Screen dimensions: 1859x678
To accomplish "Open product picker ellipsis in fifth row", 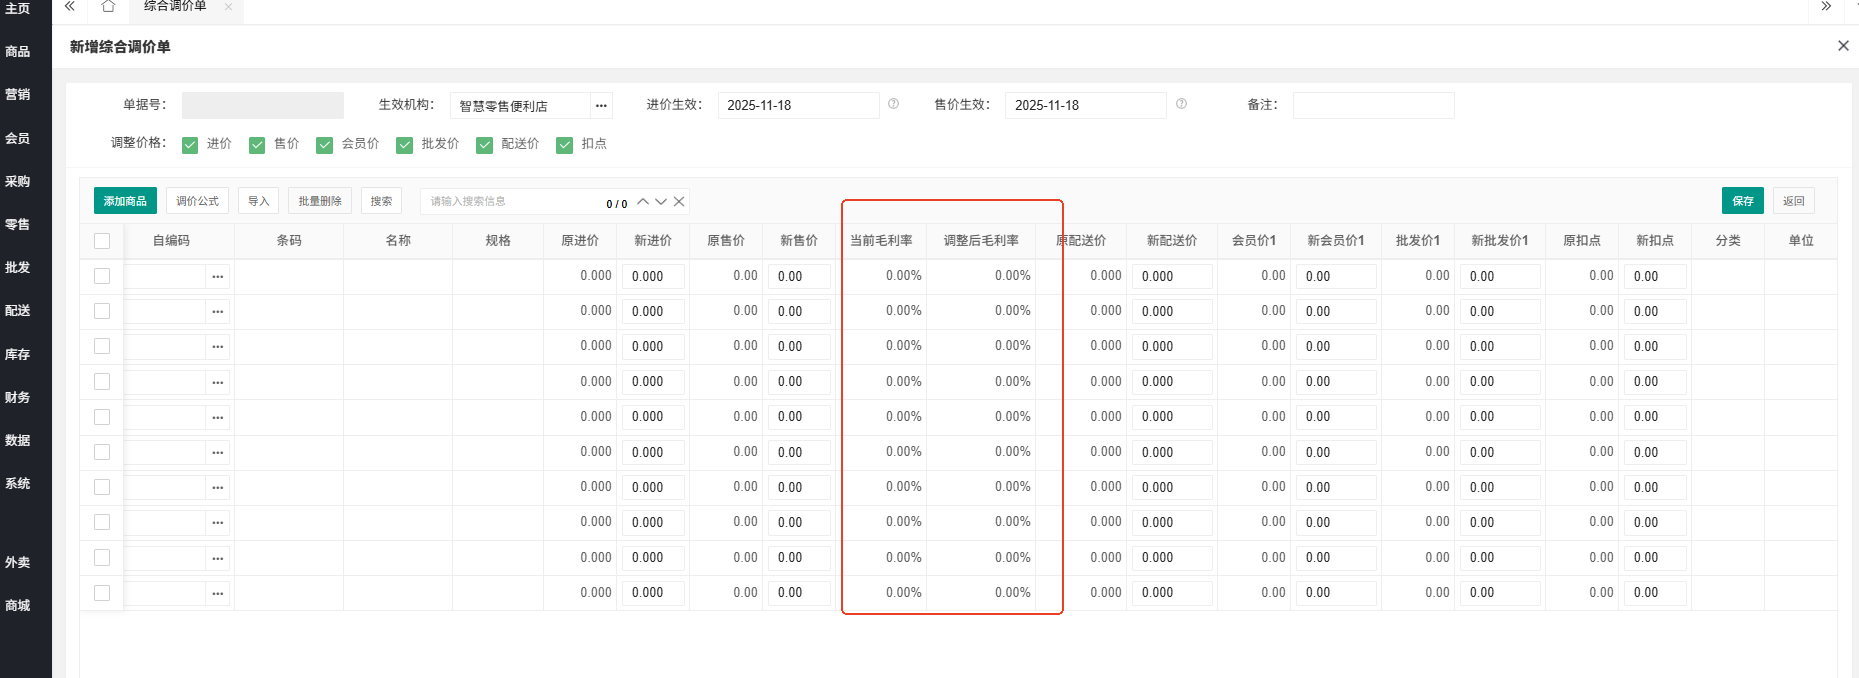I will [x=218, y=417].
